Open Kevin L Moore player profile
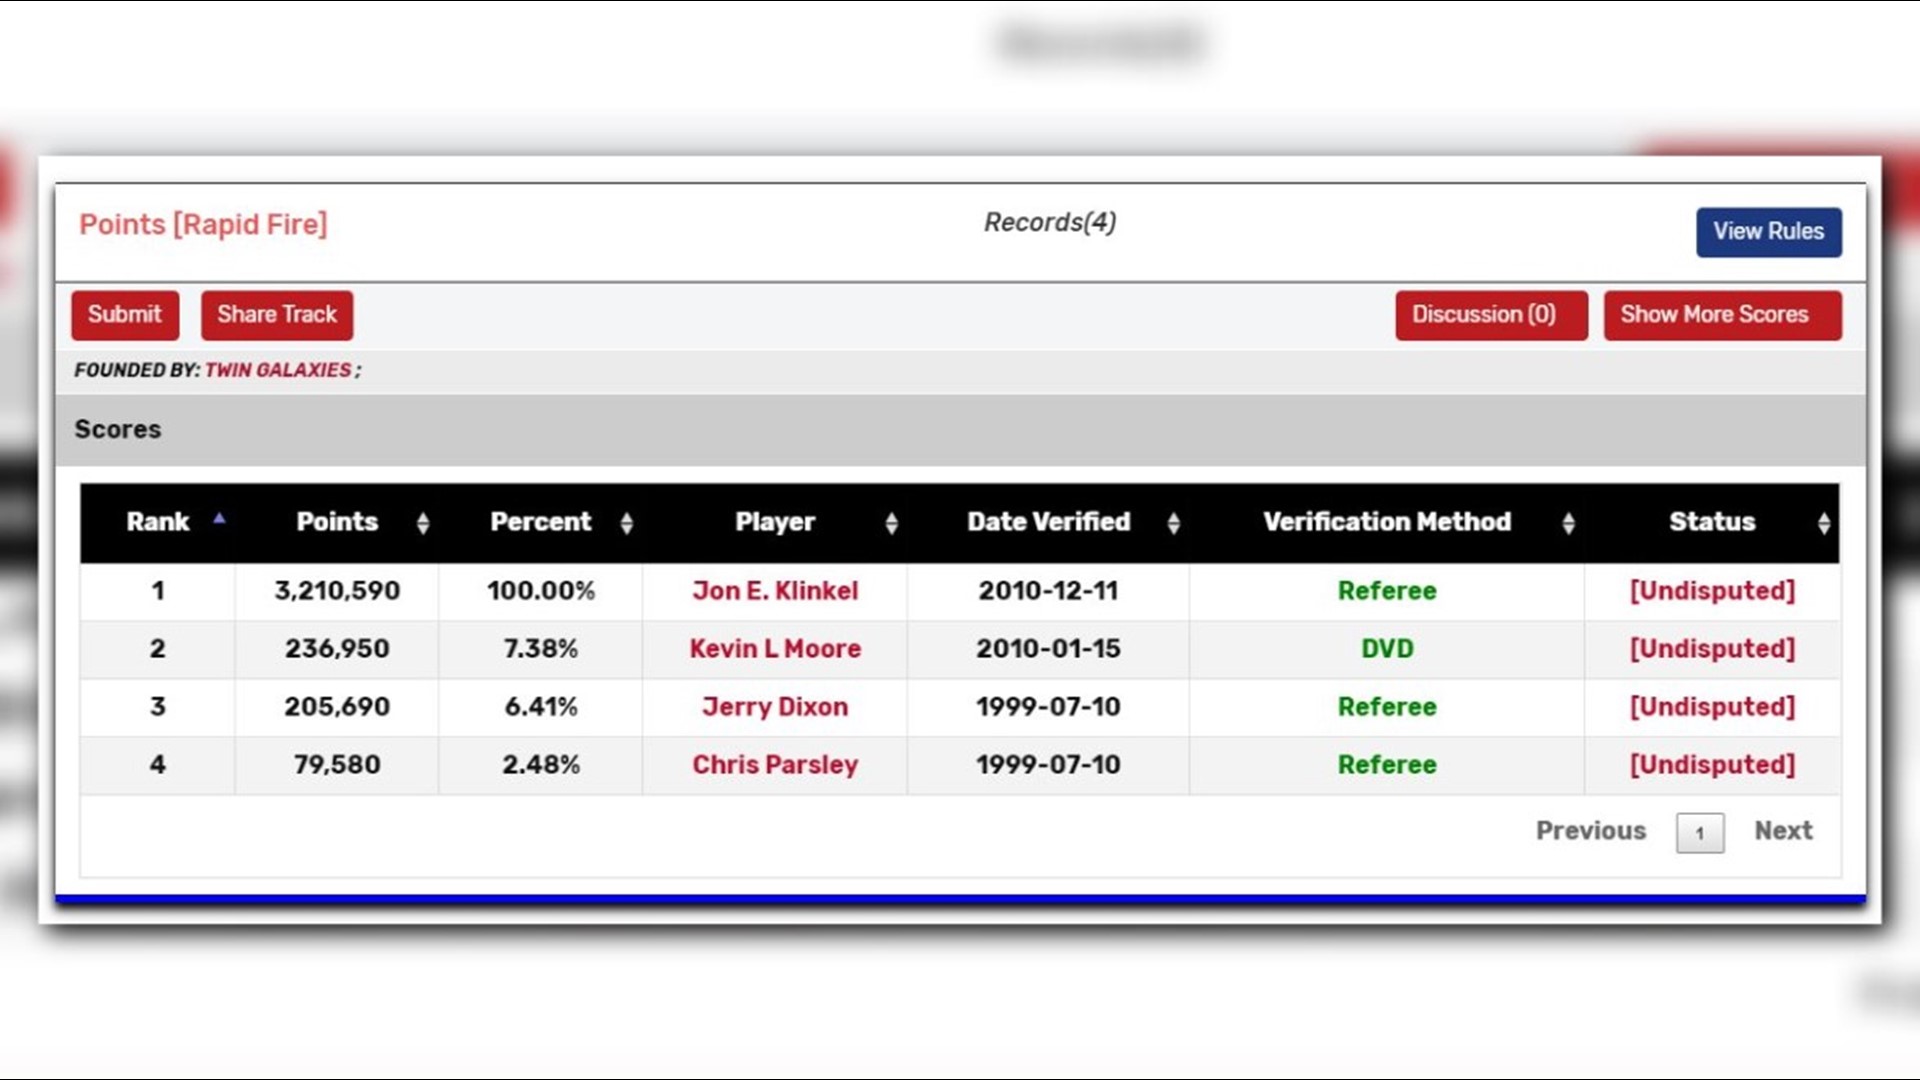The width and height of the screenshot is (1920, 1080). click(x=775, y=649)
